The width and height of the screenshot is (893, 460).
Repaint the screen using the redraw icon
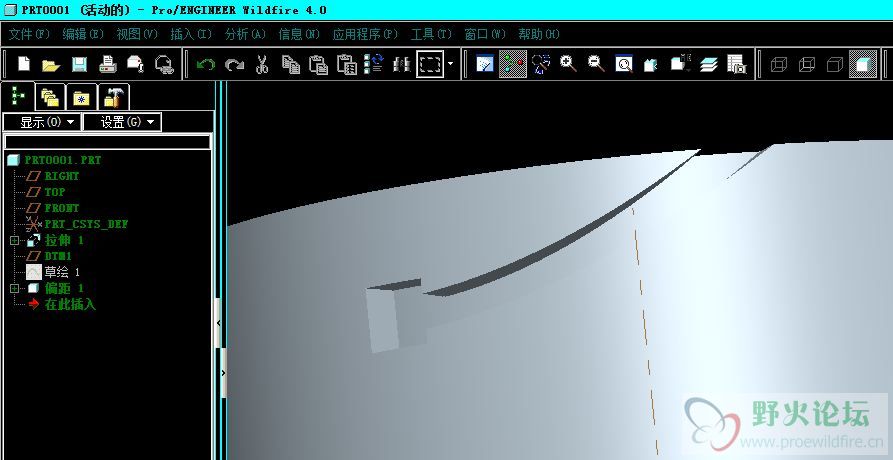point(485,64)
